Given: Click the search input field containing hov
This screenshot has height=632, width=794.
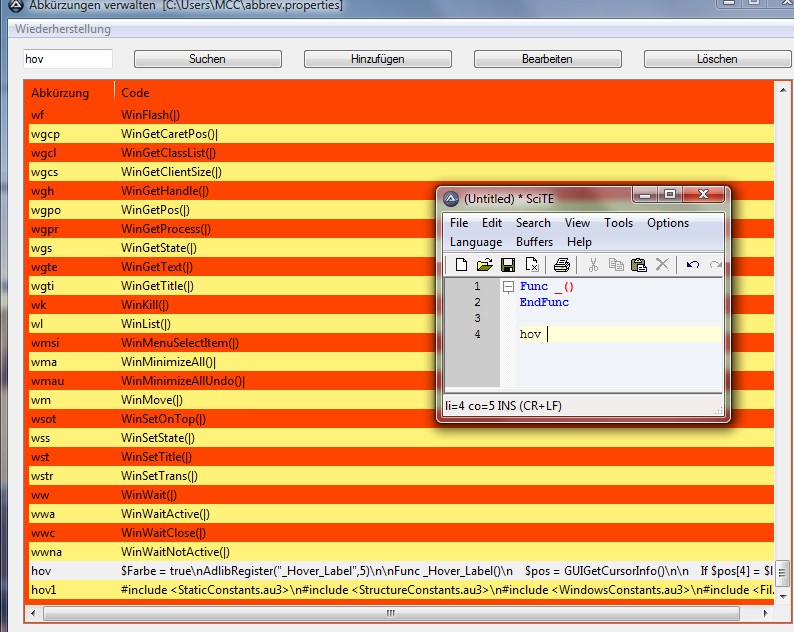Looking at the screenshot, I should pyautogui.click(x=68, y=59).
